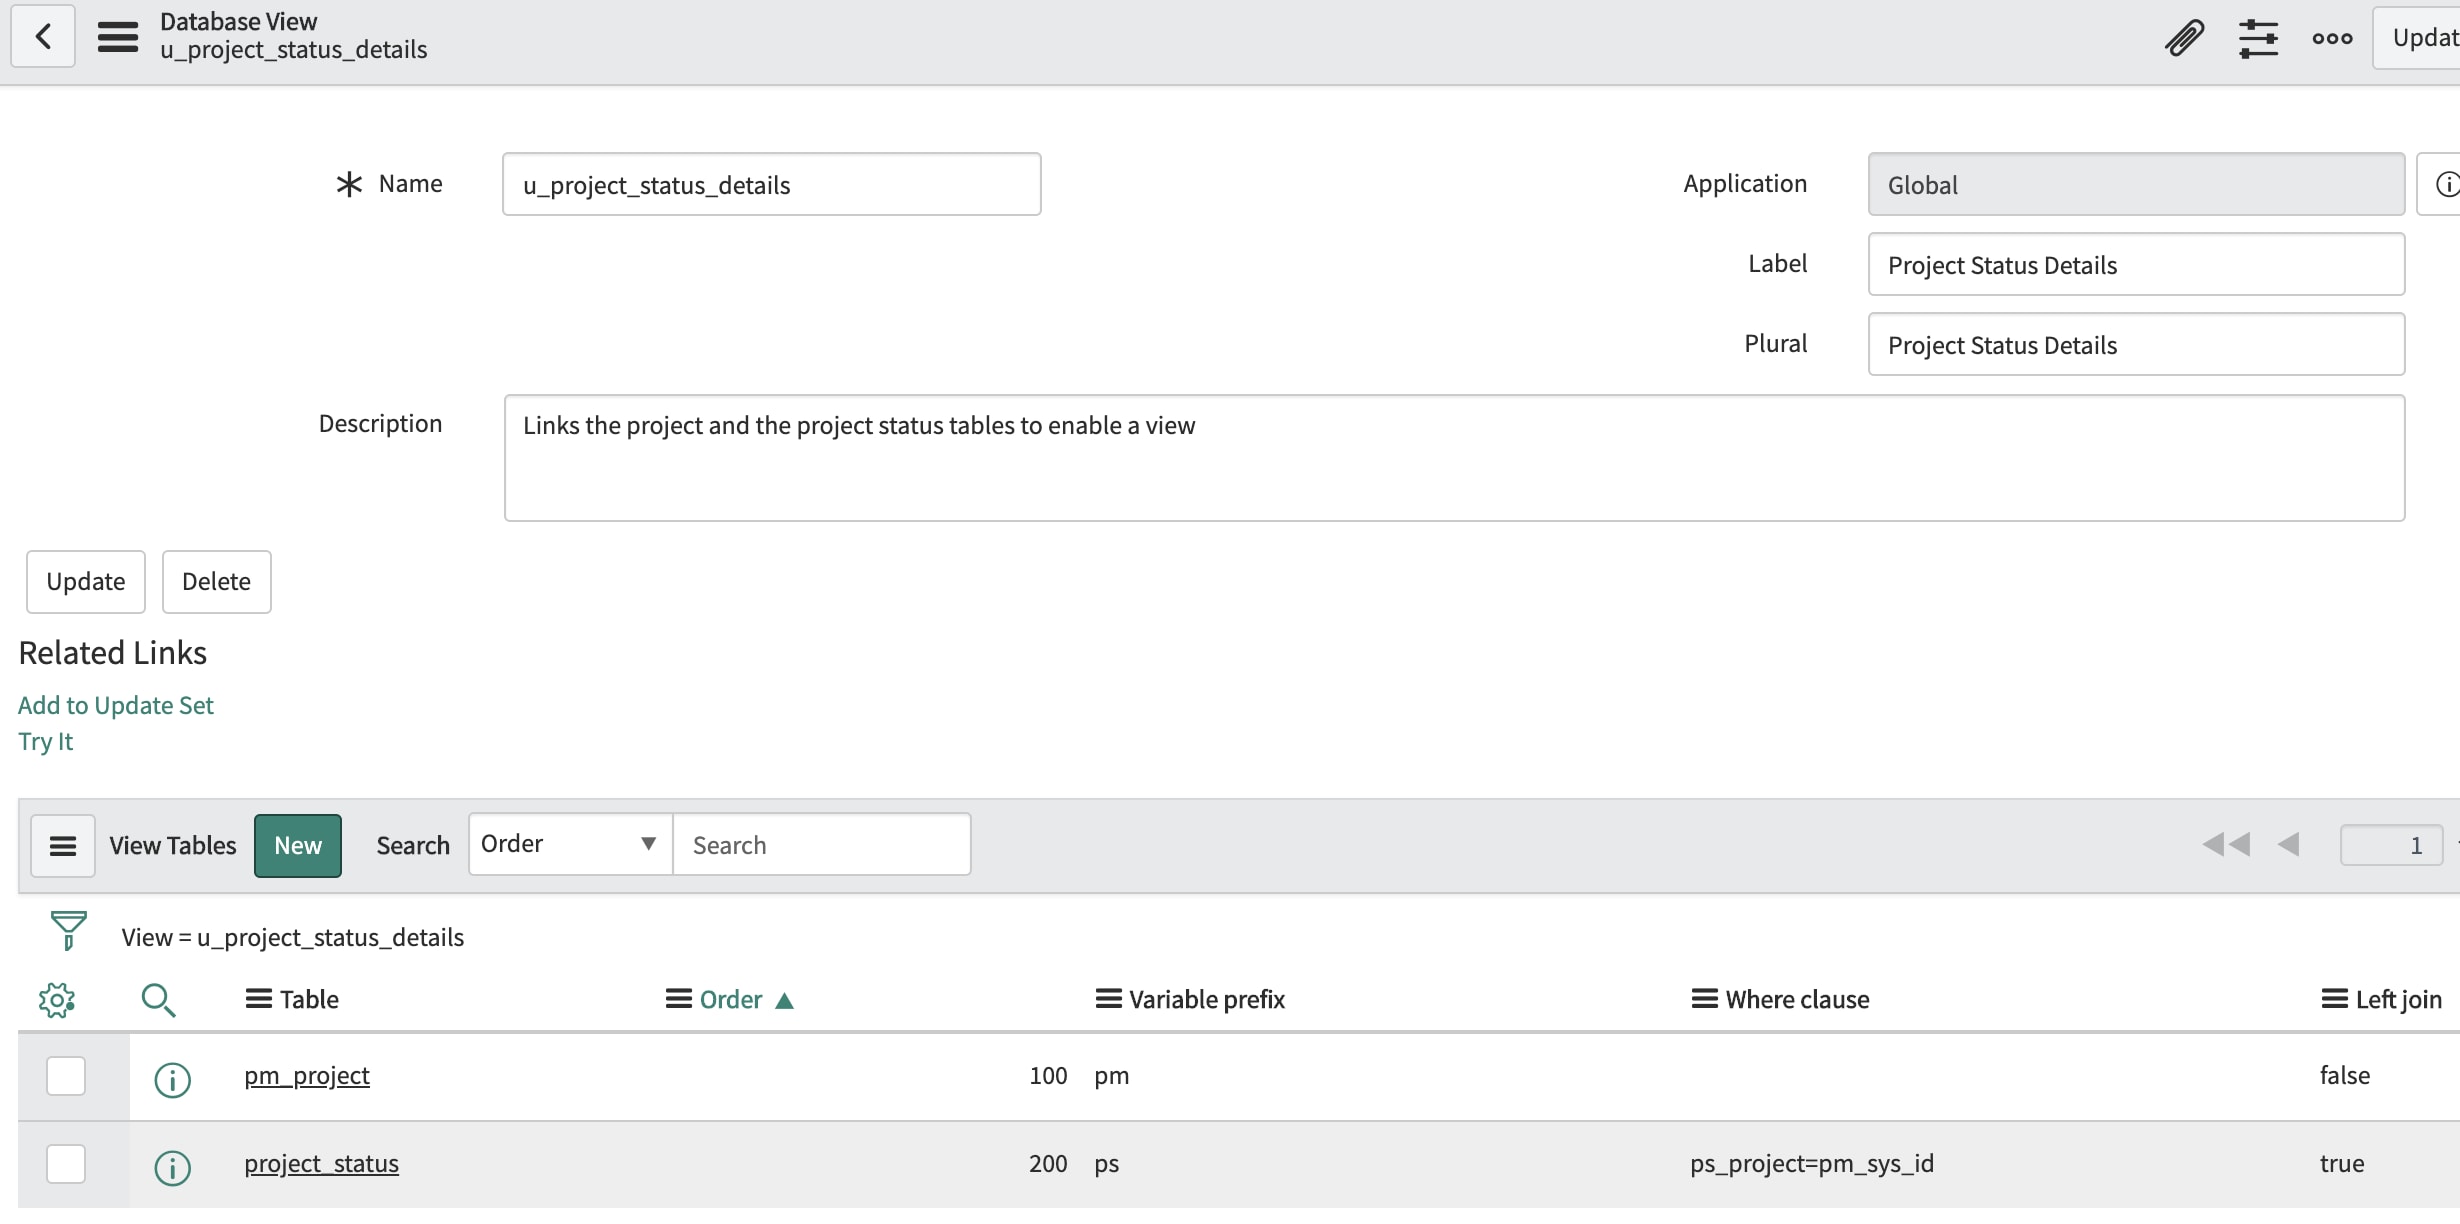Screen dimensions: 2460x1224
Task: Open the Table column header menu
Action: coord(260,999)
